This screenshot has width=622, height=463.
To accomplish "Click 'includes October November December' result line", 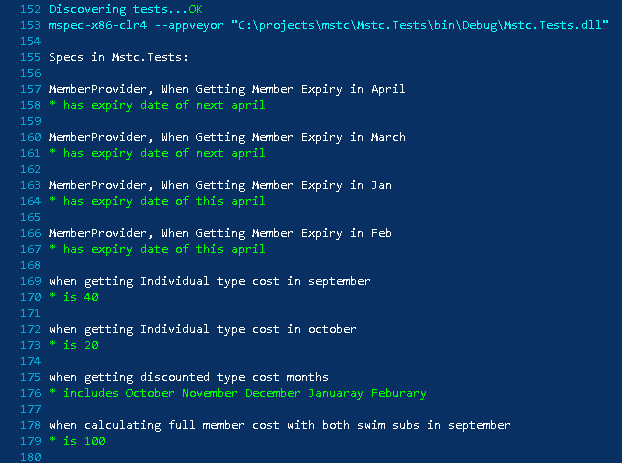I will click(x=238, y=393).
